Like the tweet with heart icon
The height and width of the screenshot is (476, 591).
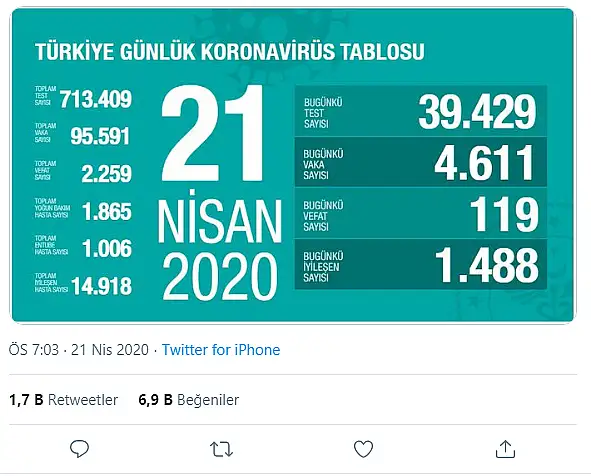pyautogui.click(x=363, y=449)
